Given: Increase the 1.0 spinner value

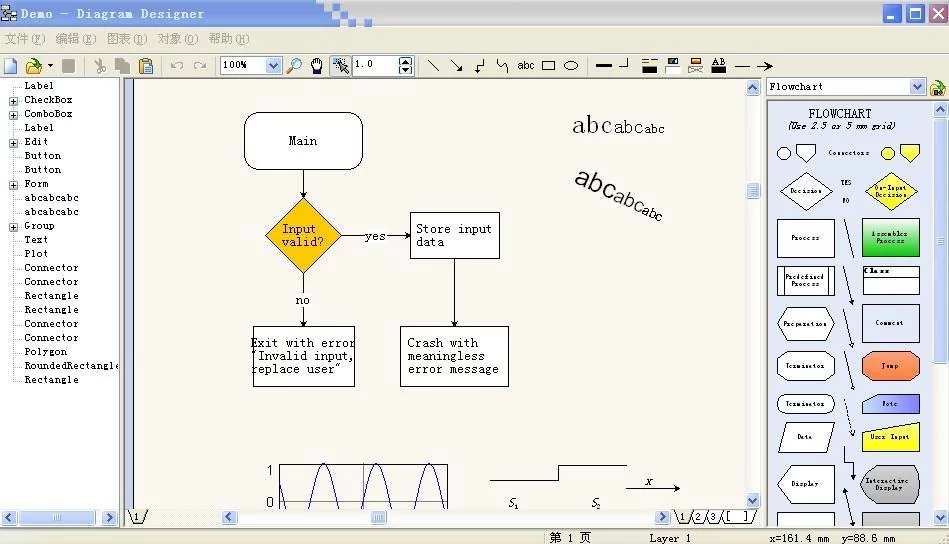Looking at the screenshot, I should click(405, 61).
